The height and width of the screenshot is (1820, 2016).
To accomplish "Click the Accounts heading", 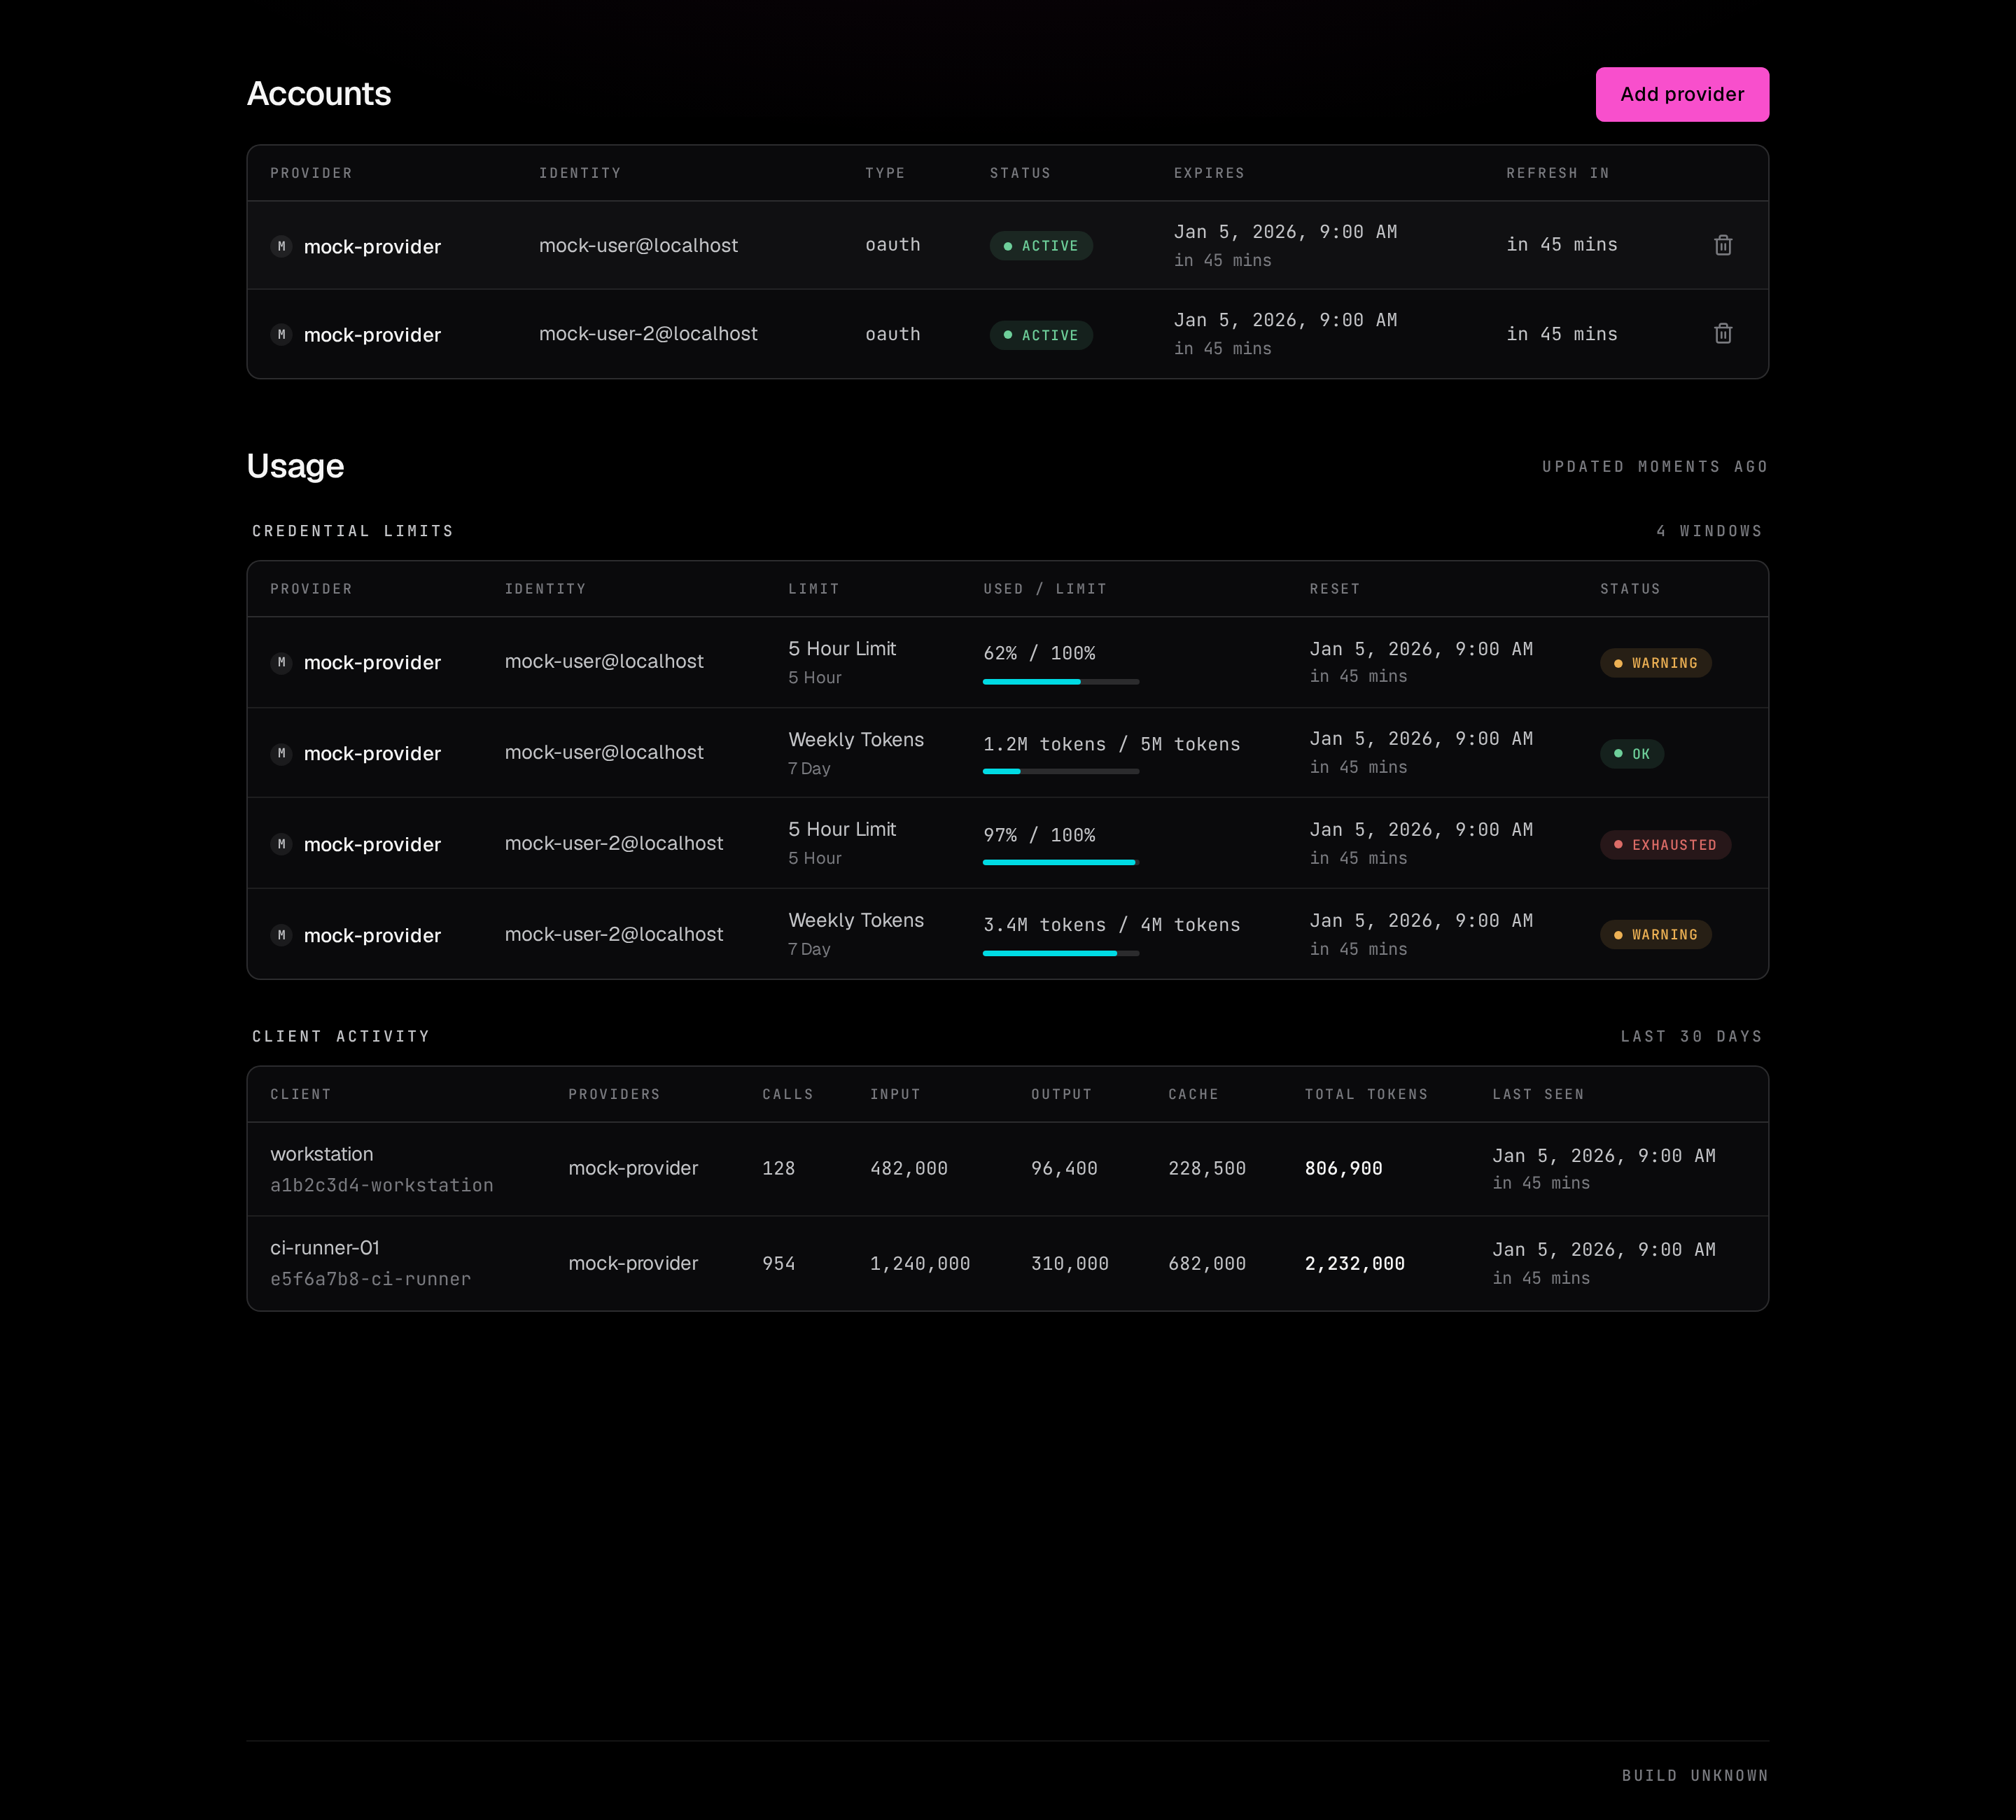I will tap(319, 94).
